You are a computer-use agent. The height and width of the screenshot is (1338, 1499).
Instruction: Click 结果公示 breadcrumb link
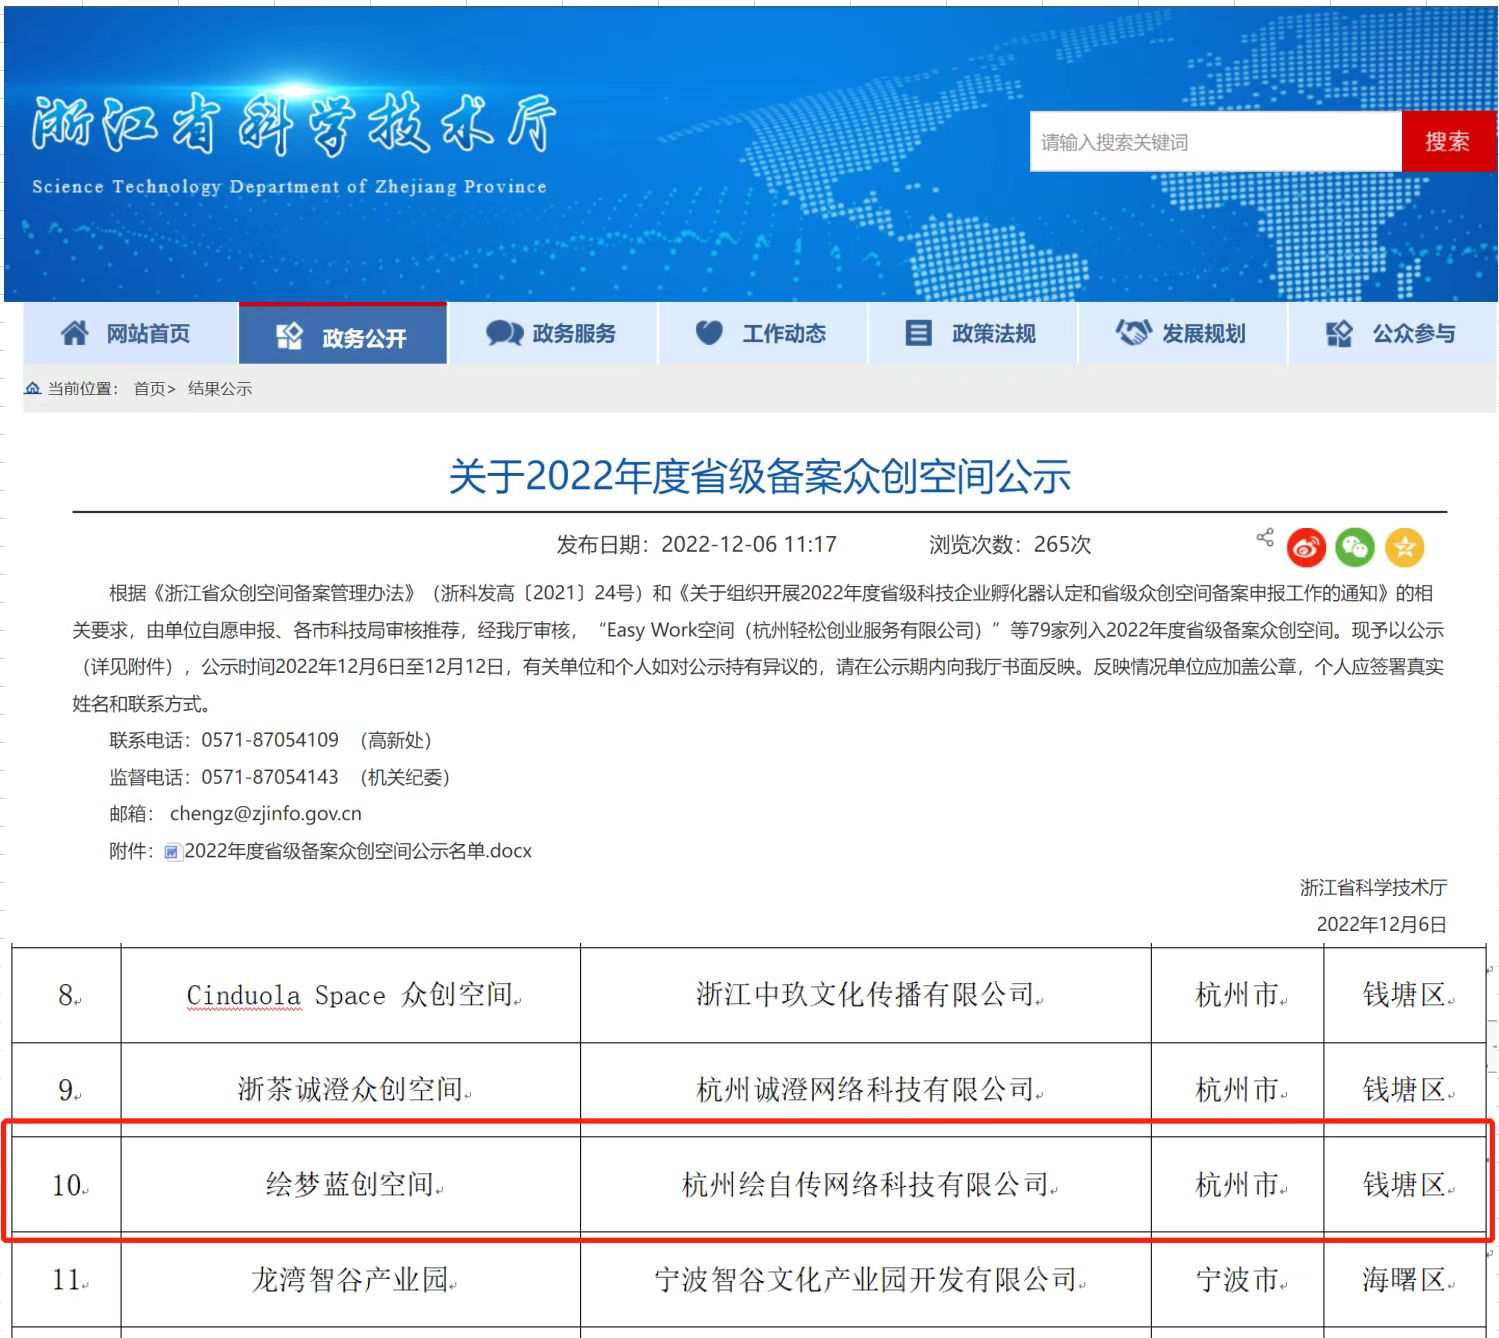[220, 389]
